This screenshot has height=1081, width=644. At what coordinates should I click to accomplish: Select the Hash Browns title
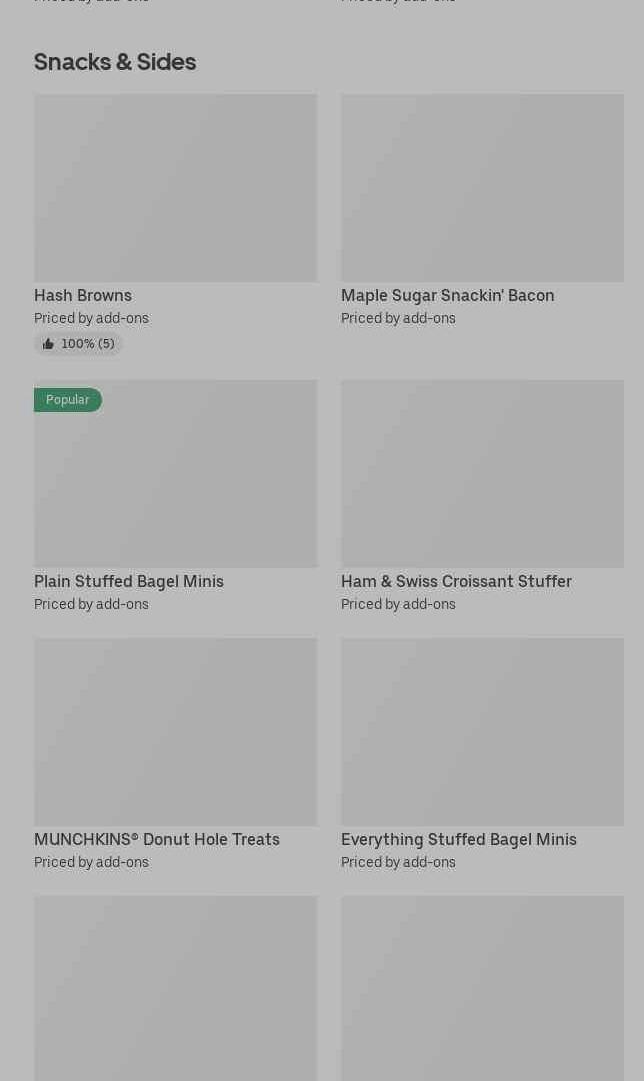pos(83,296)
